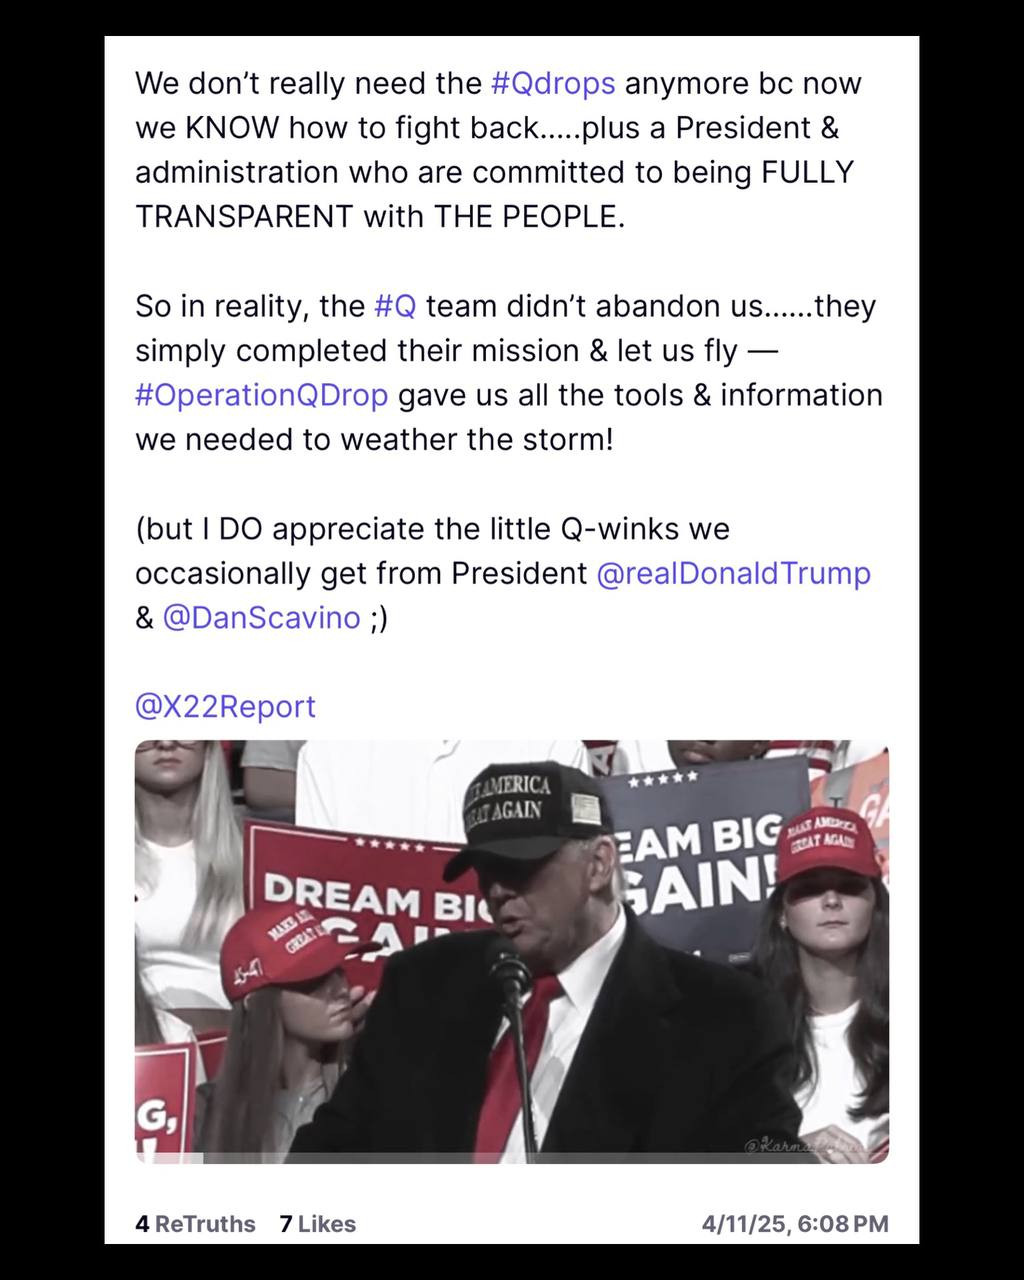1024x1280 pixels.
Task: View the 4 ReTruths list
Action: point(195,1224)
